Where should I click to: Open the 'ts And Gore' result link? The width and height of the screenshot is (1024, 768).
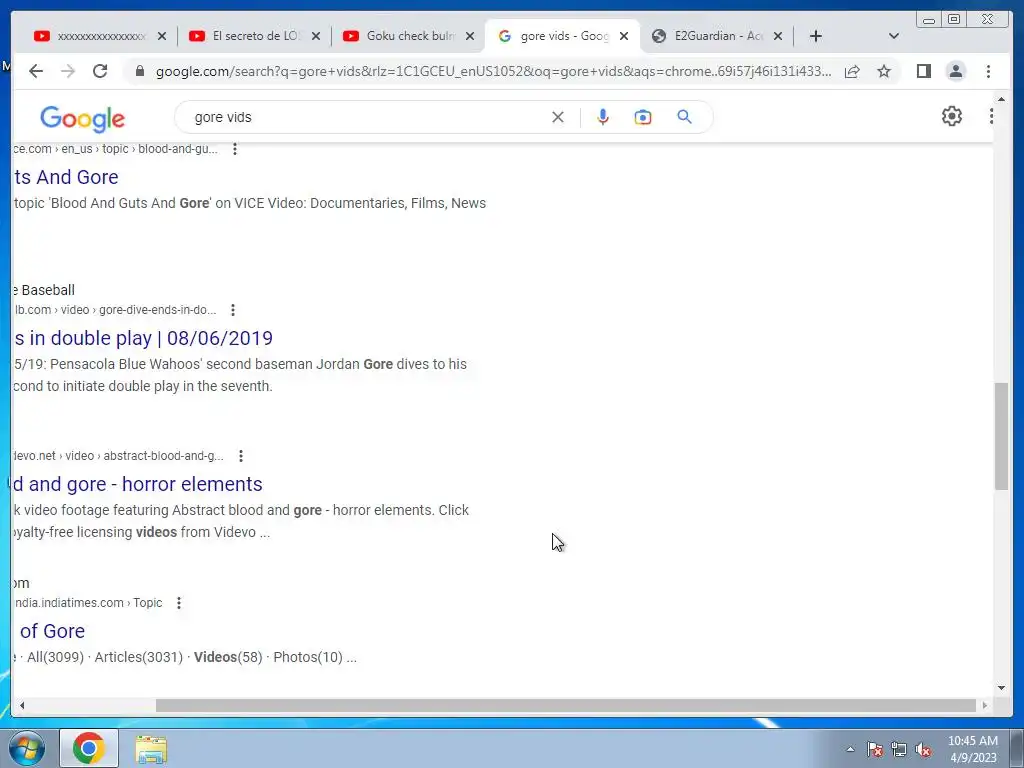click(65, 177)
